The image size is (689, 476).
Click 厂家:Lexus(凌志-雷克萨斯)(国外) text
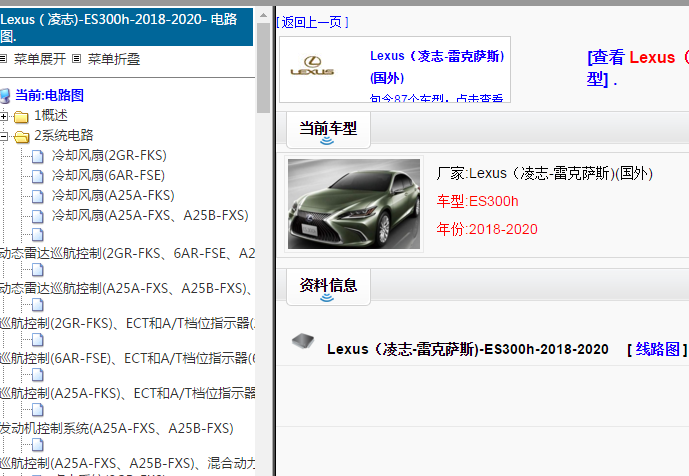(x=544, y=173)
